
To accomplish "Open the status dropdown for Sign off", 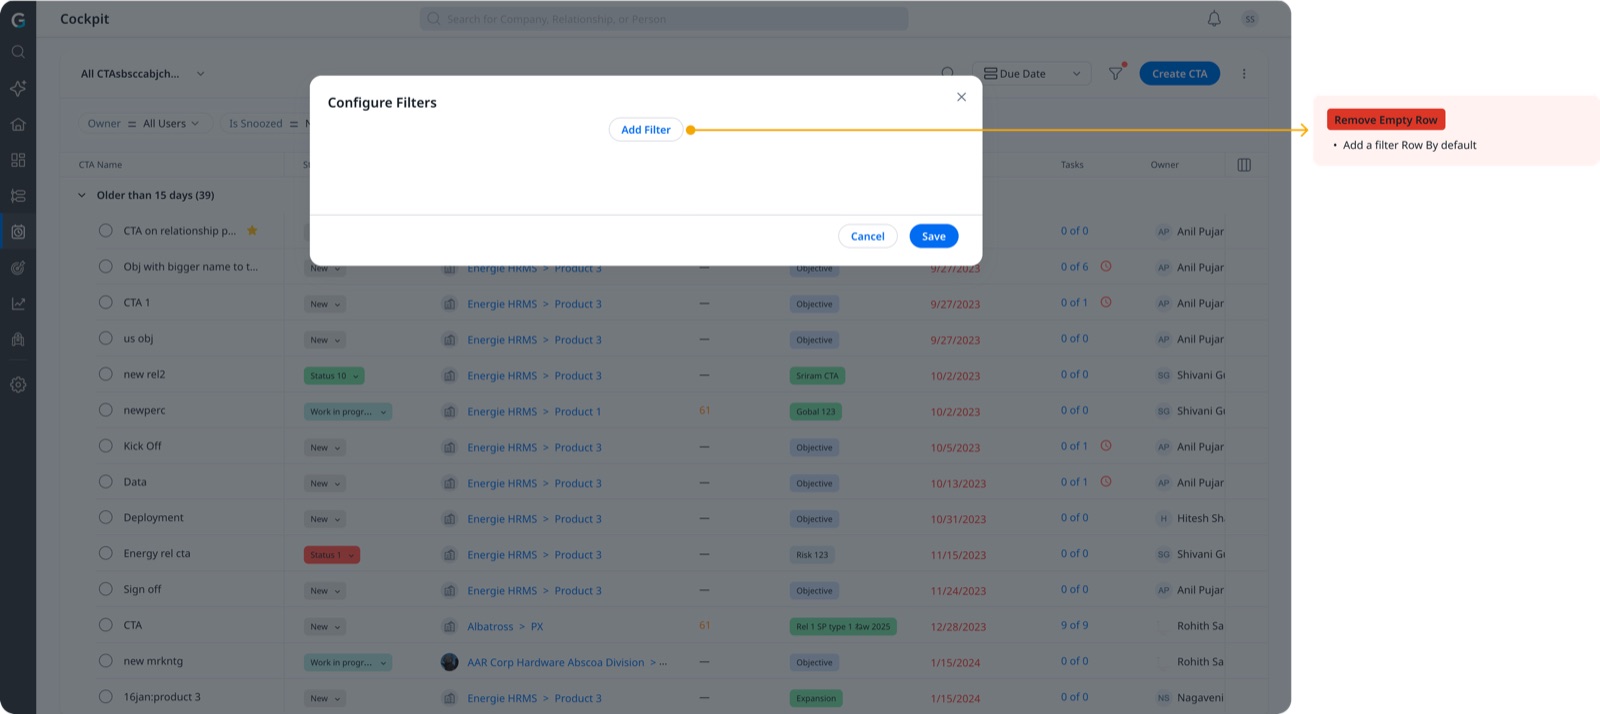I will pos(325,591).
